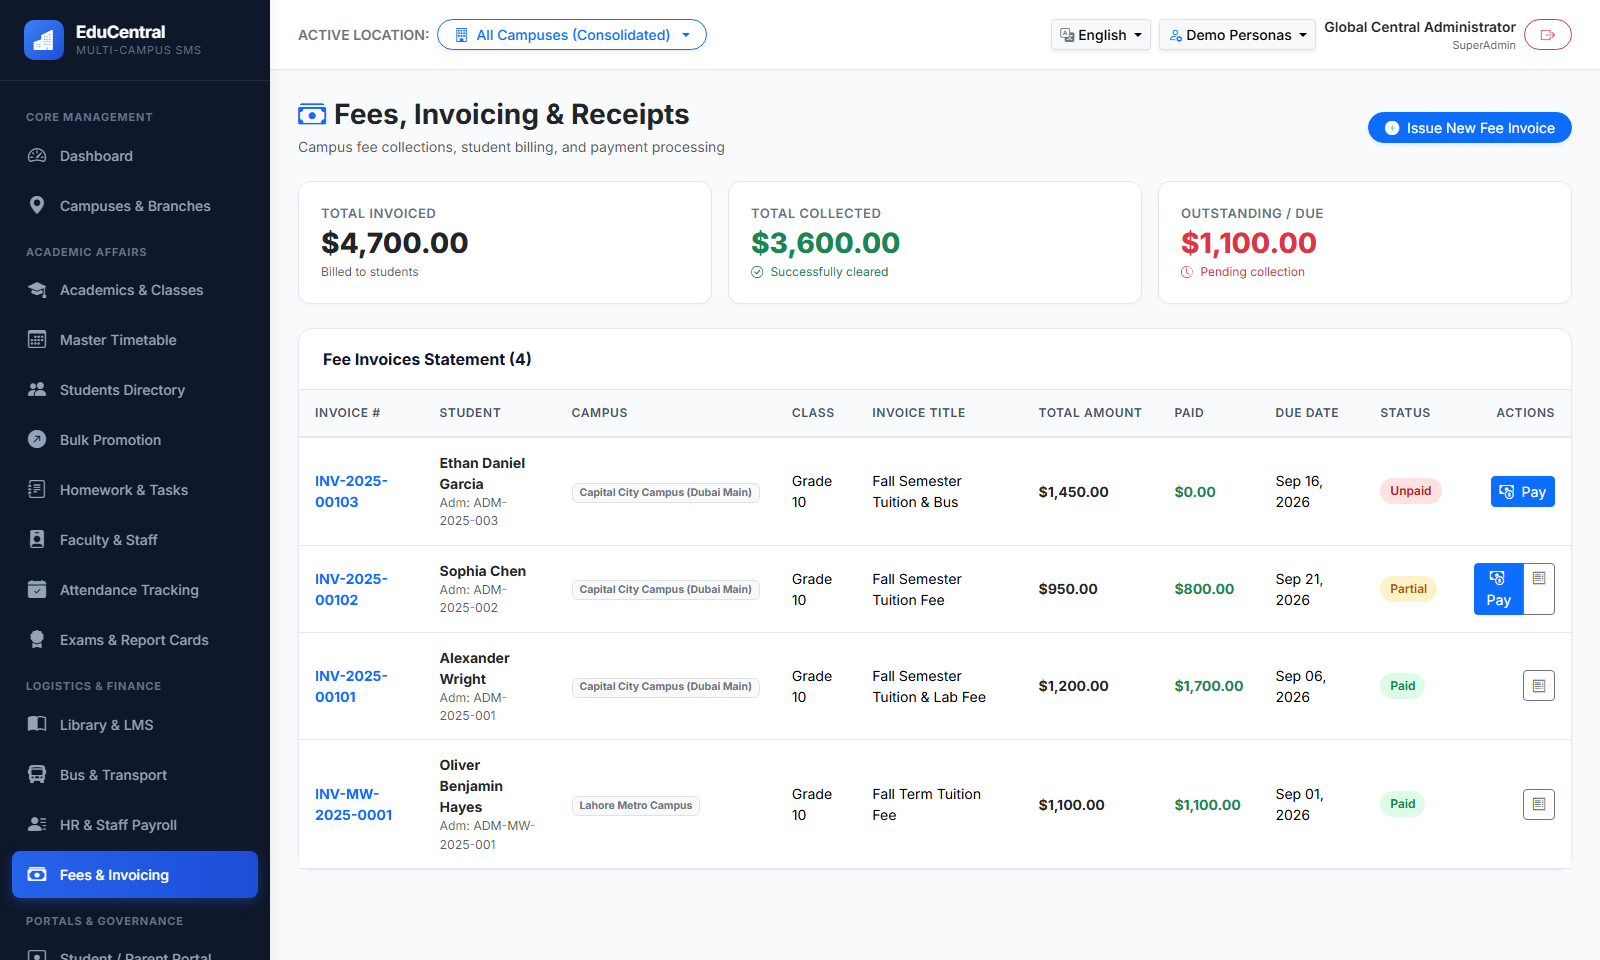This screenshot has height=960, width=1600.
Task: Click the Academics & Classes cap icon
Action: pos(37,290)
